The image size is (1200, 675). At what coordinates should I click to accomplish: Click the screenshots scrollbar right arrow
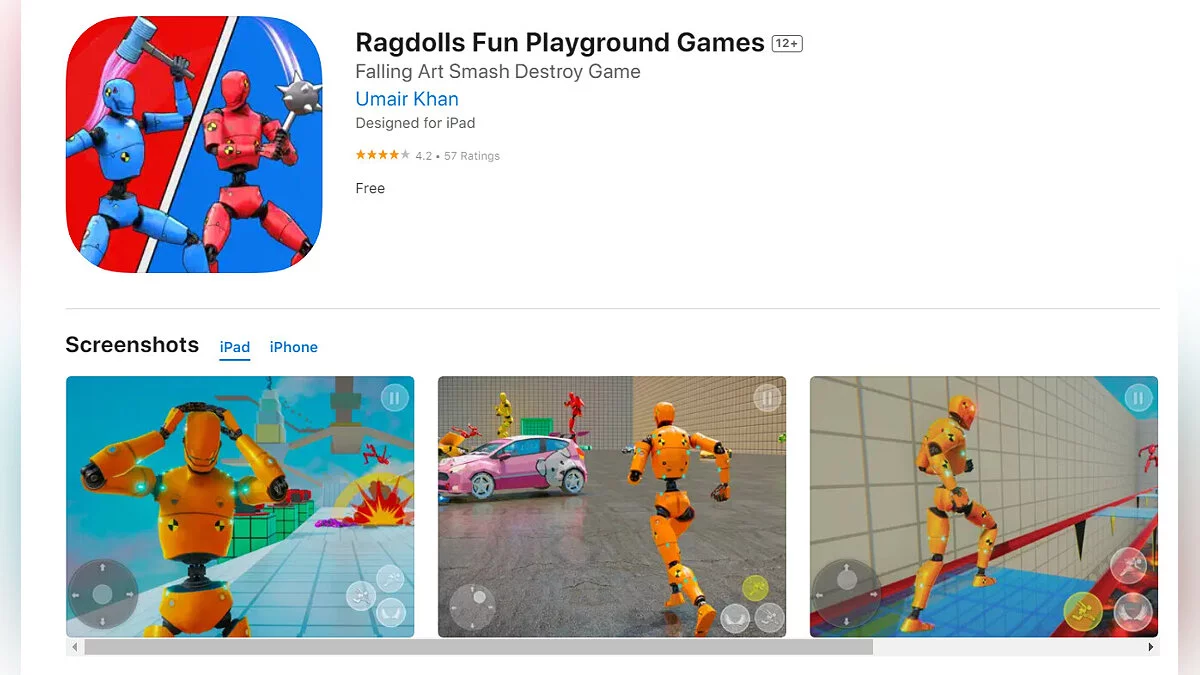point(1152,648)
